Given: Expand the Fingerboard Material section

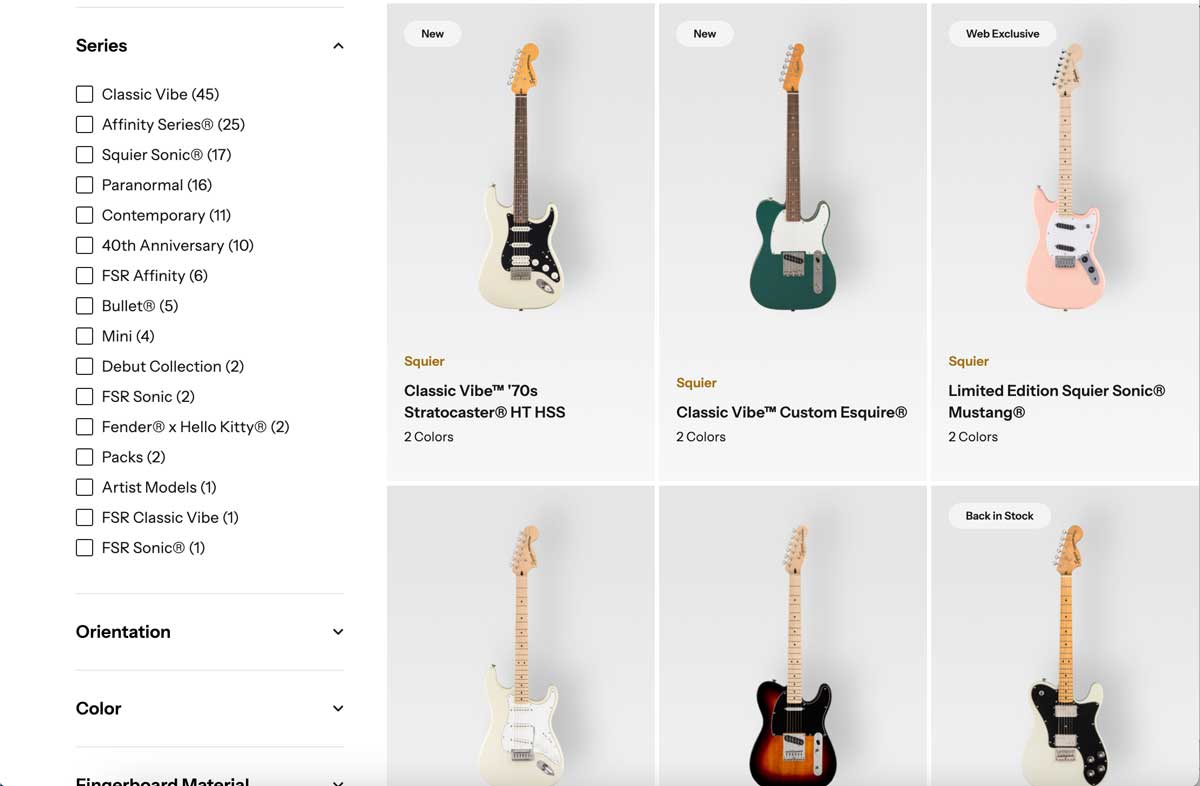Looking at the screenshot, I should 338,780.
